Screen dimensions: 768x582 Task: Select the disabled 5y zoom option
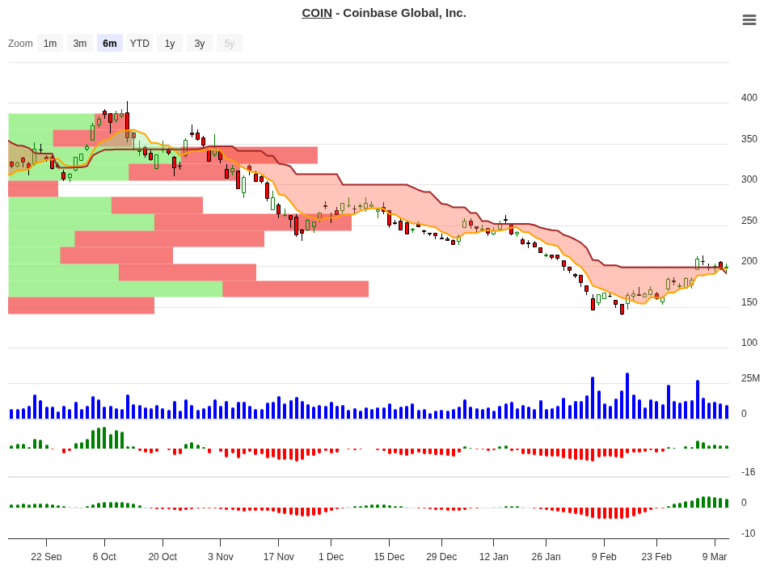[x=229, y=43]
